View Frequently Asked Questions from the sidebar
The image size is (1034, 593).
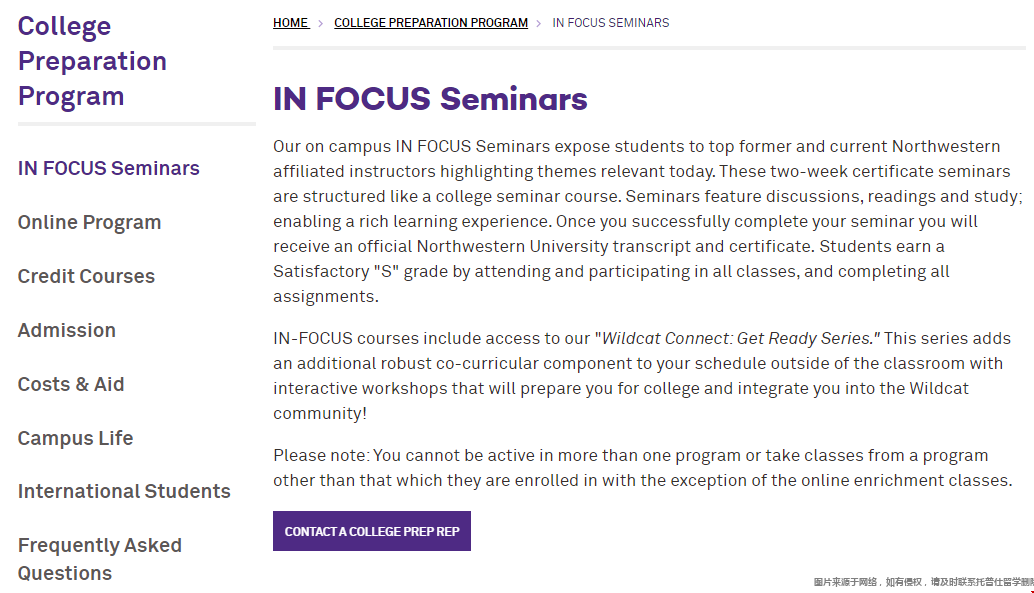tap(100, 559)
